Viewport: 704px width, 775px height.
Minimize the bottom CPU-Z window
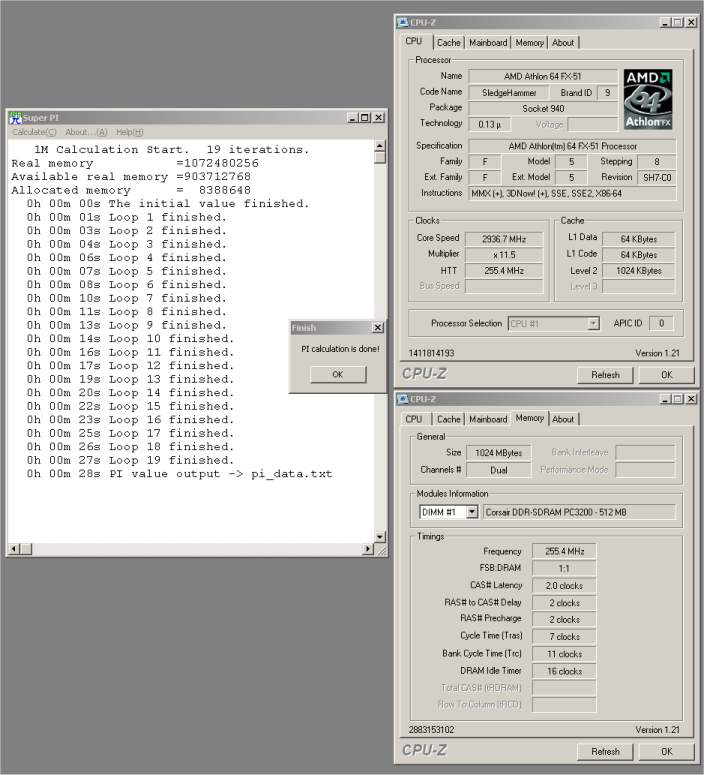point(665,399)
